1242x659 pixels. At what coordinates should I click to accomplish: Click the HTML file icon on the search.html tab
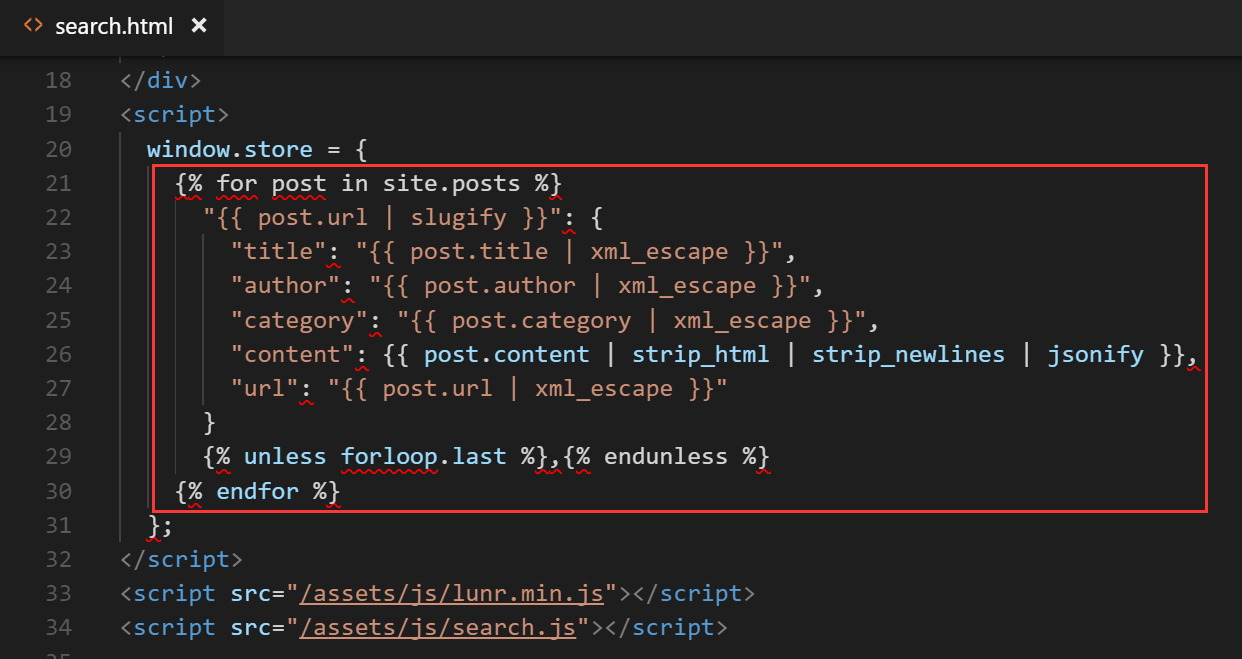point(33,25)
